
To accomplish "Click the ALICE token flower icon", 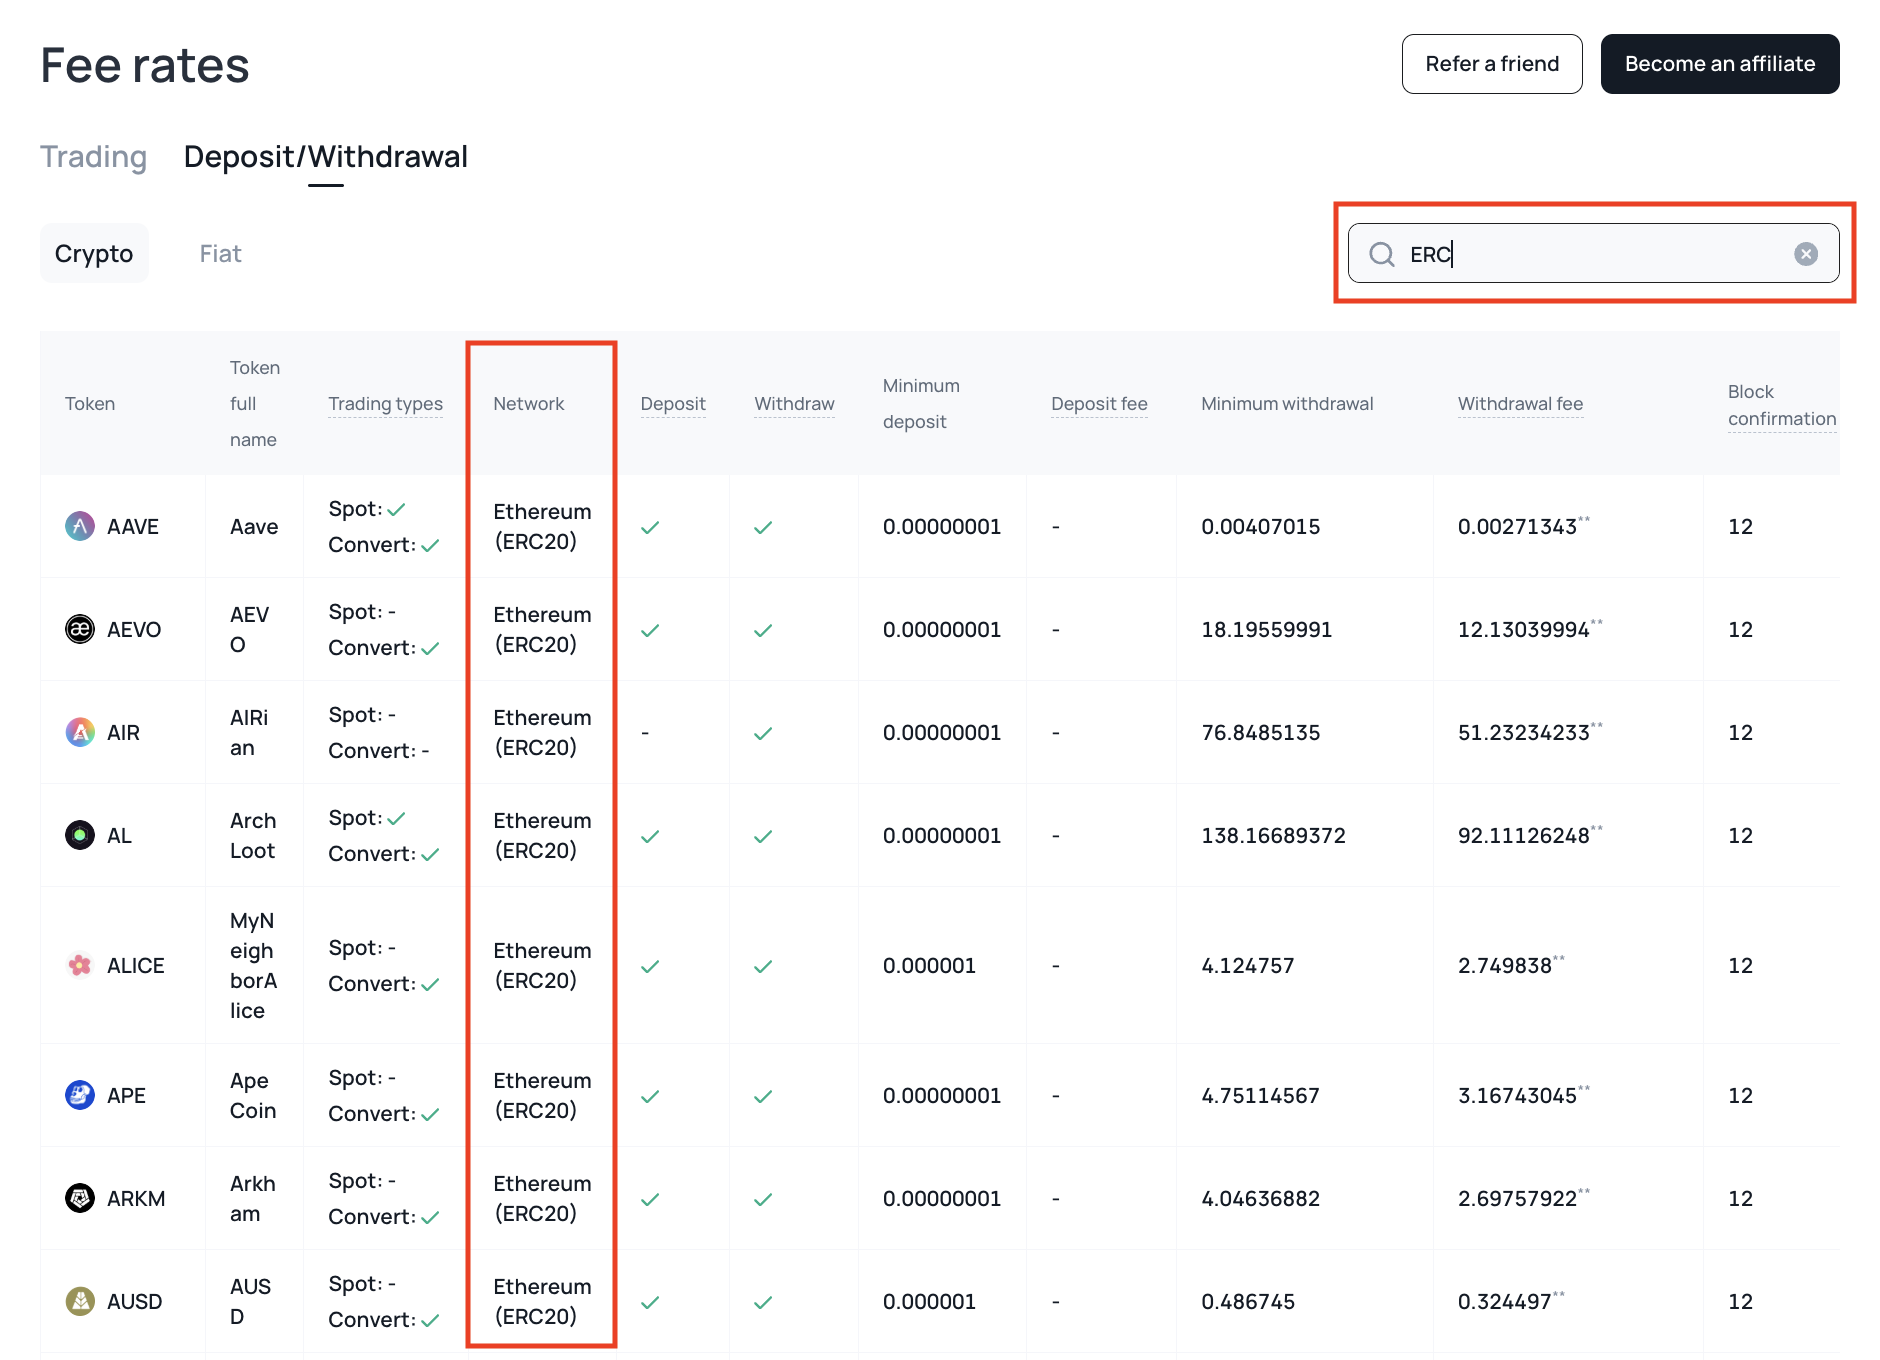I will click(x=80, y=965).
